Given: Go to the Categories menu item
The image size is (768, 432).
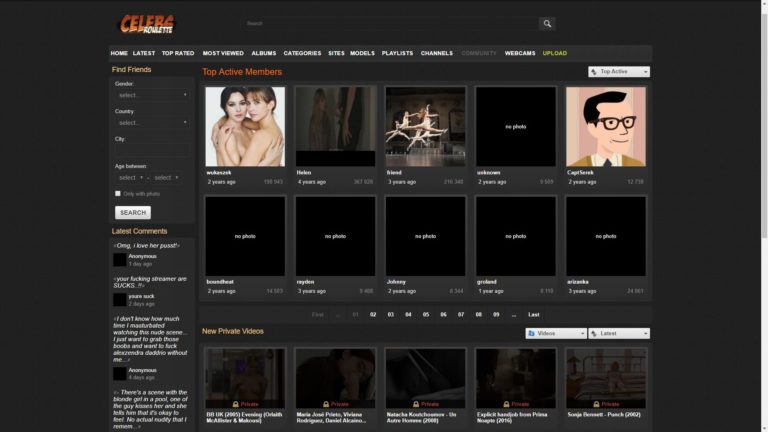Looking at the screenshot, I should pyautogui.click(x=302, y=53).
